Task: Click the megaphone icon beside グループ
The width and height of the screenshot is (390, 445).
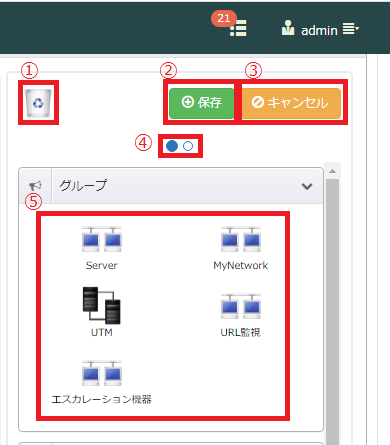Action: click(35, 186)
